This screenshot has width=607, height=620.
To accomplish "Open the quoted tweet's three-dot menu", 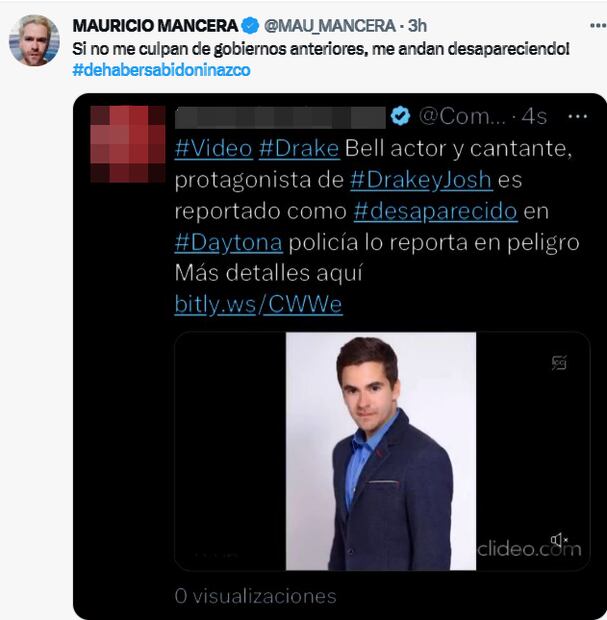I will click(577, 117).
